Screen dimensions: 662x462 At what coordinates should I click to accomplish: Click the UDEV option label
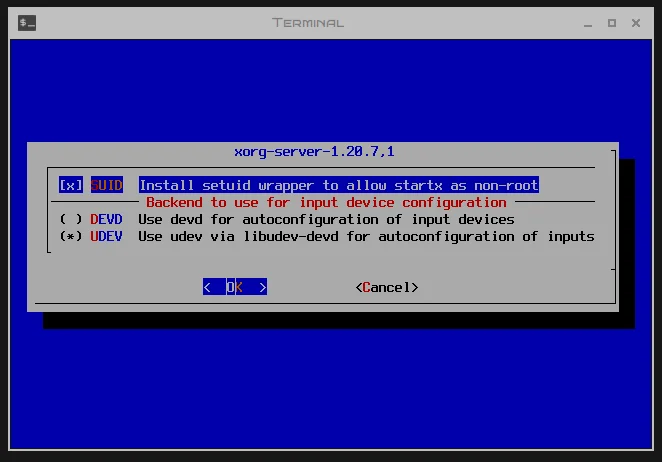pos(106,236)
